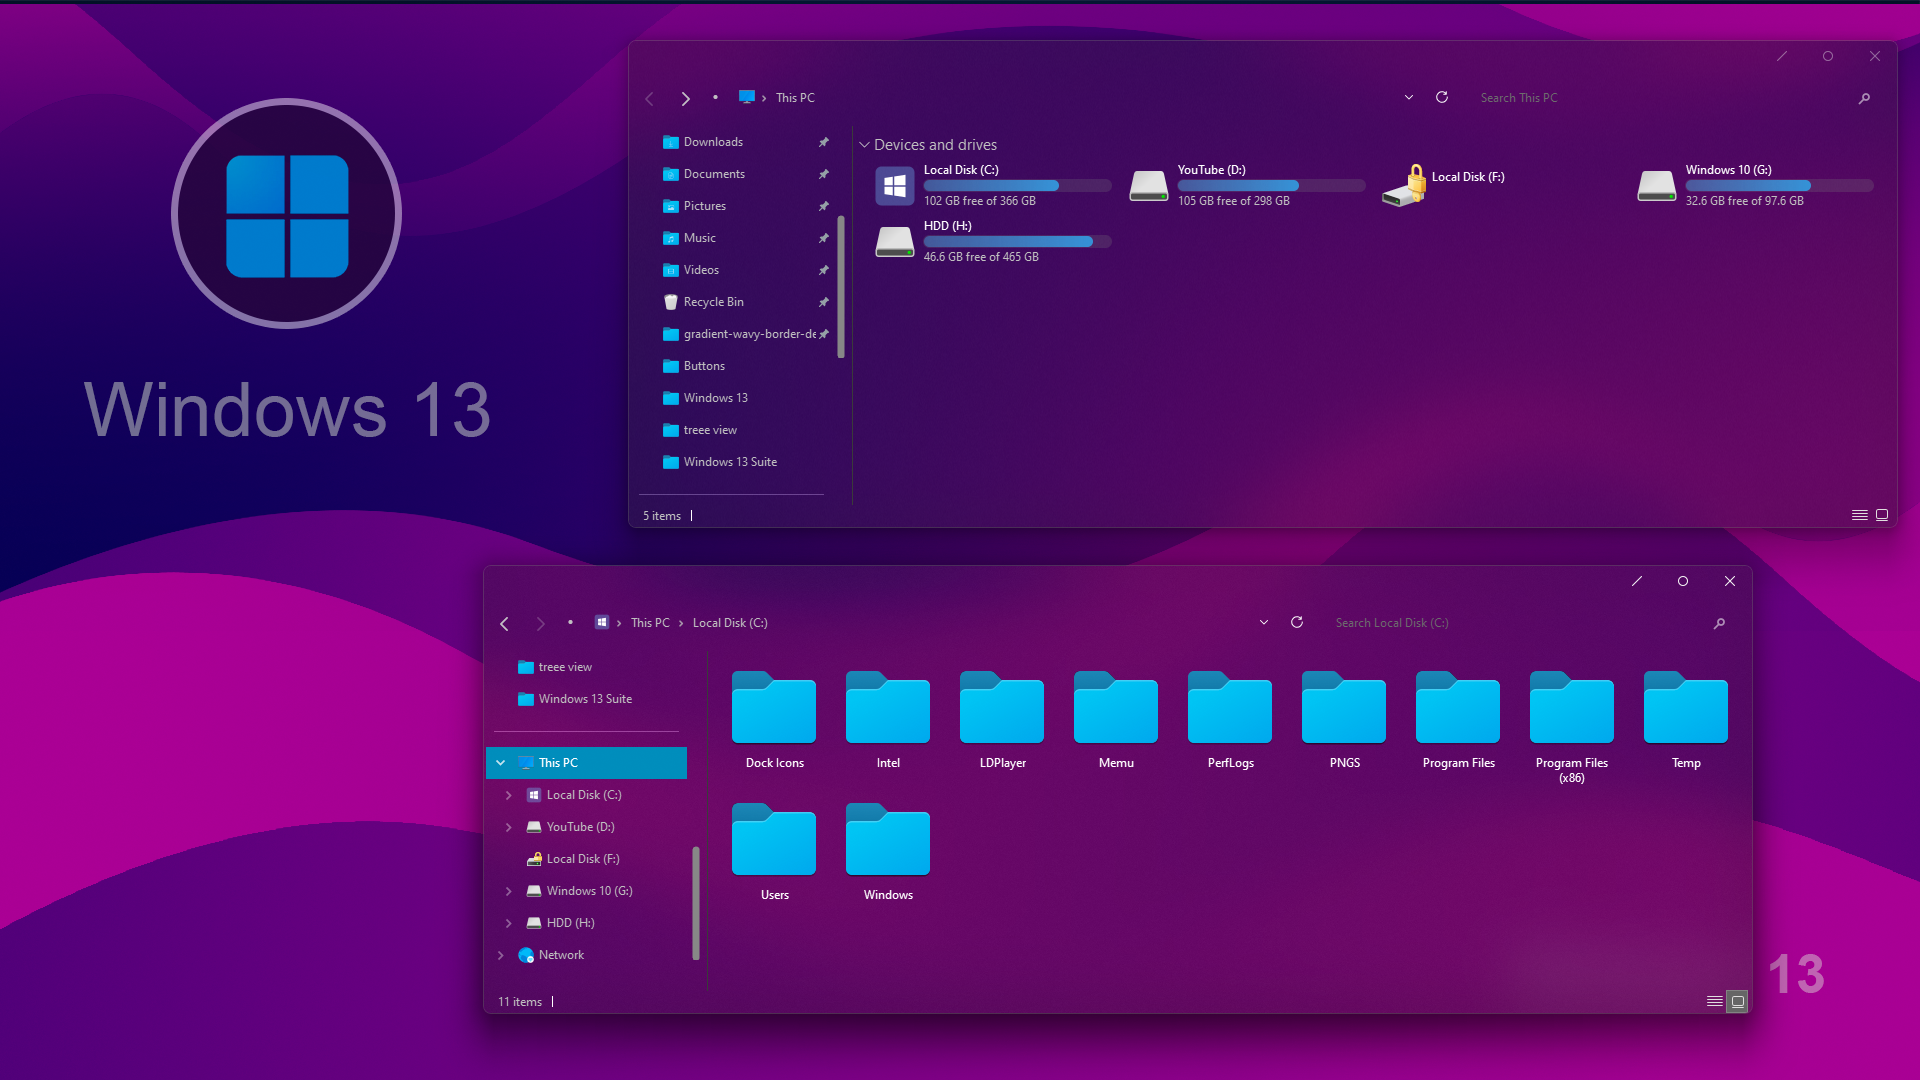This screenshot has width=1920, height=1080.
Task: Click Local Disk (C:) breadcrumb segment
Action: 730,623
